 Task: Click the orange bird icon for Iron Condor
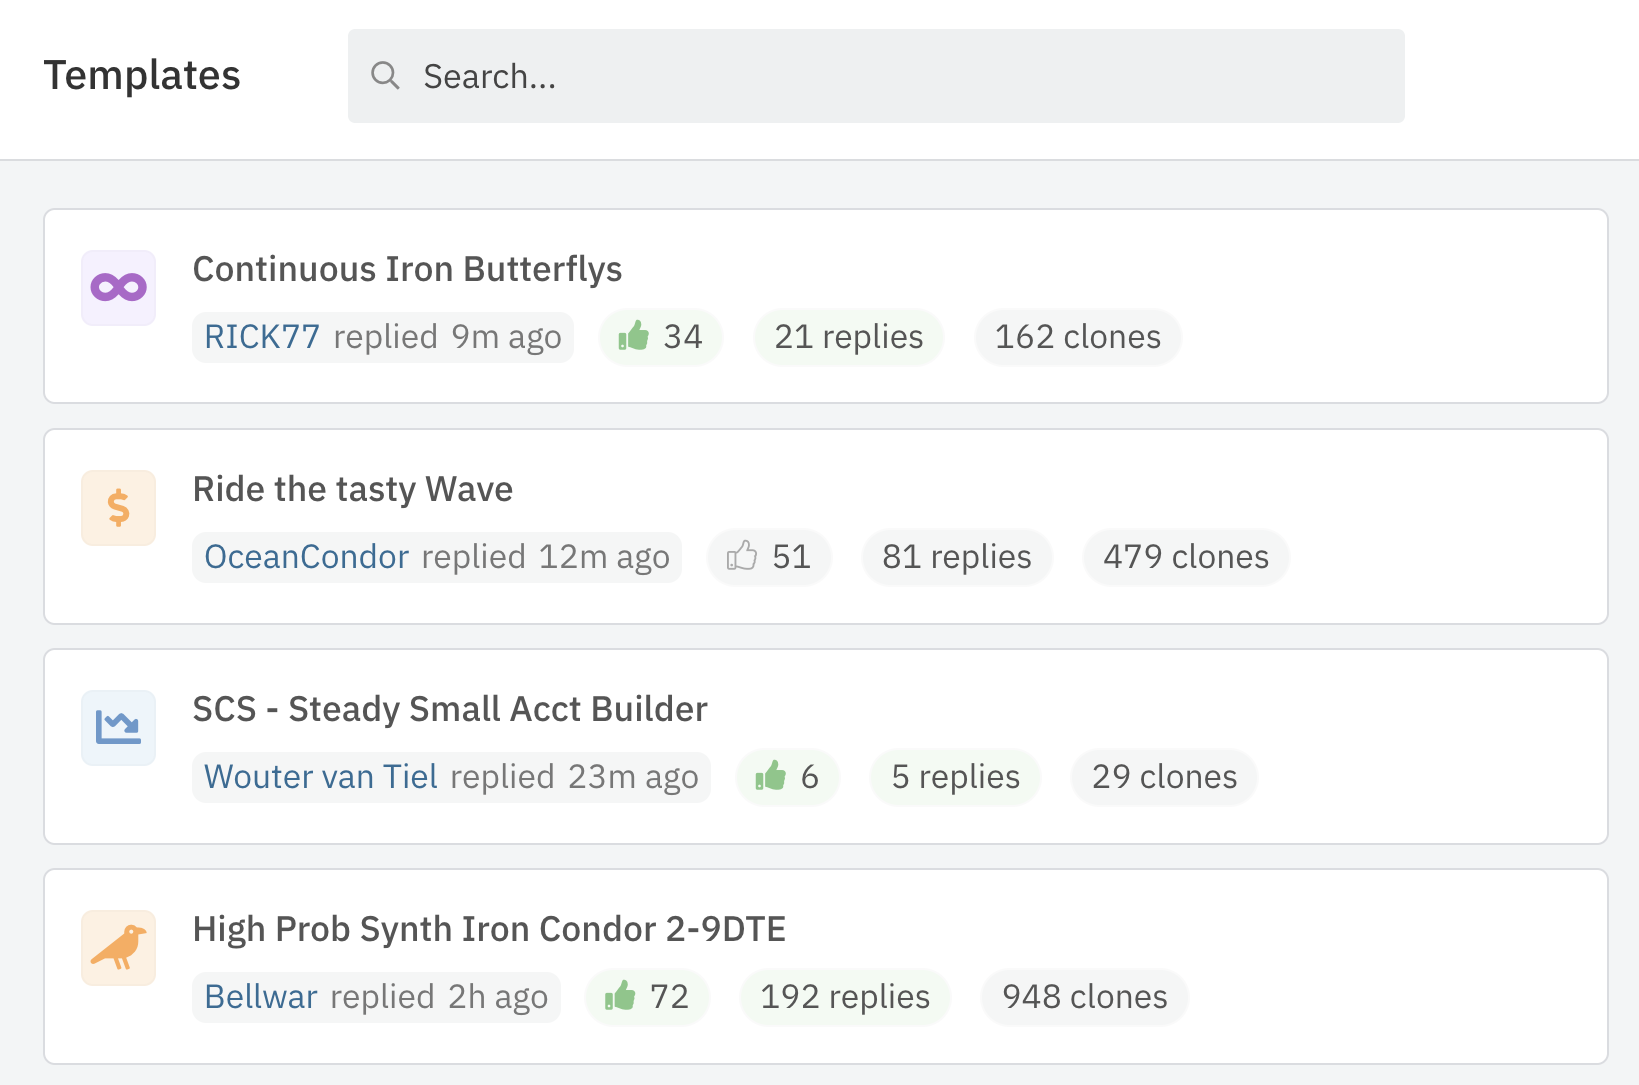[x=118, y=948]
